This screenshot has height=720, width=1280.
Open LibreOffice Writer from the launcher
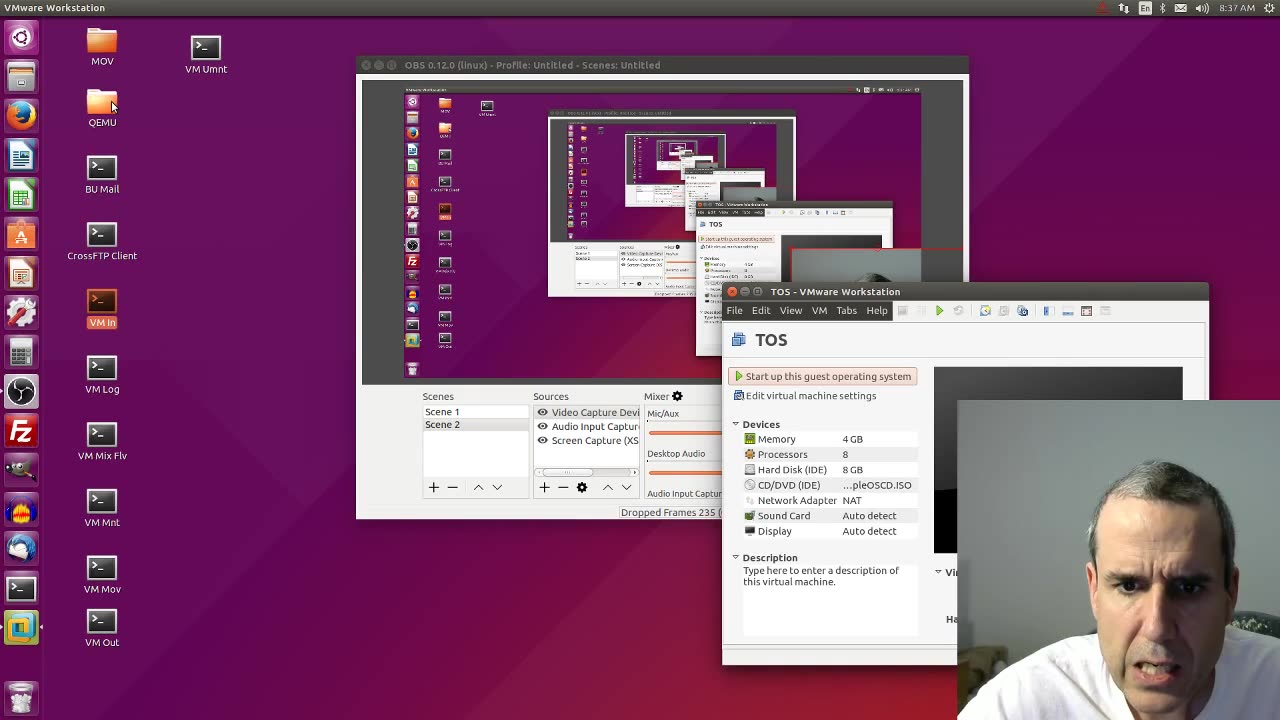point(21,155)
